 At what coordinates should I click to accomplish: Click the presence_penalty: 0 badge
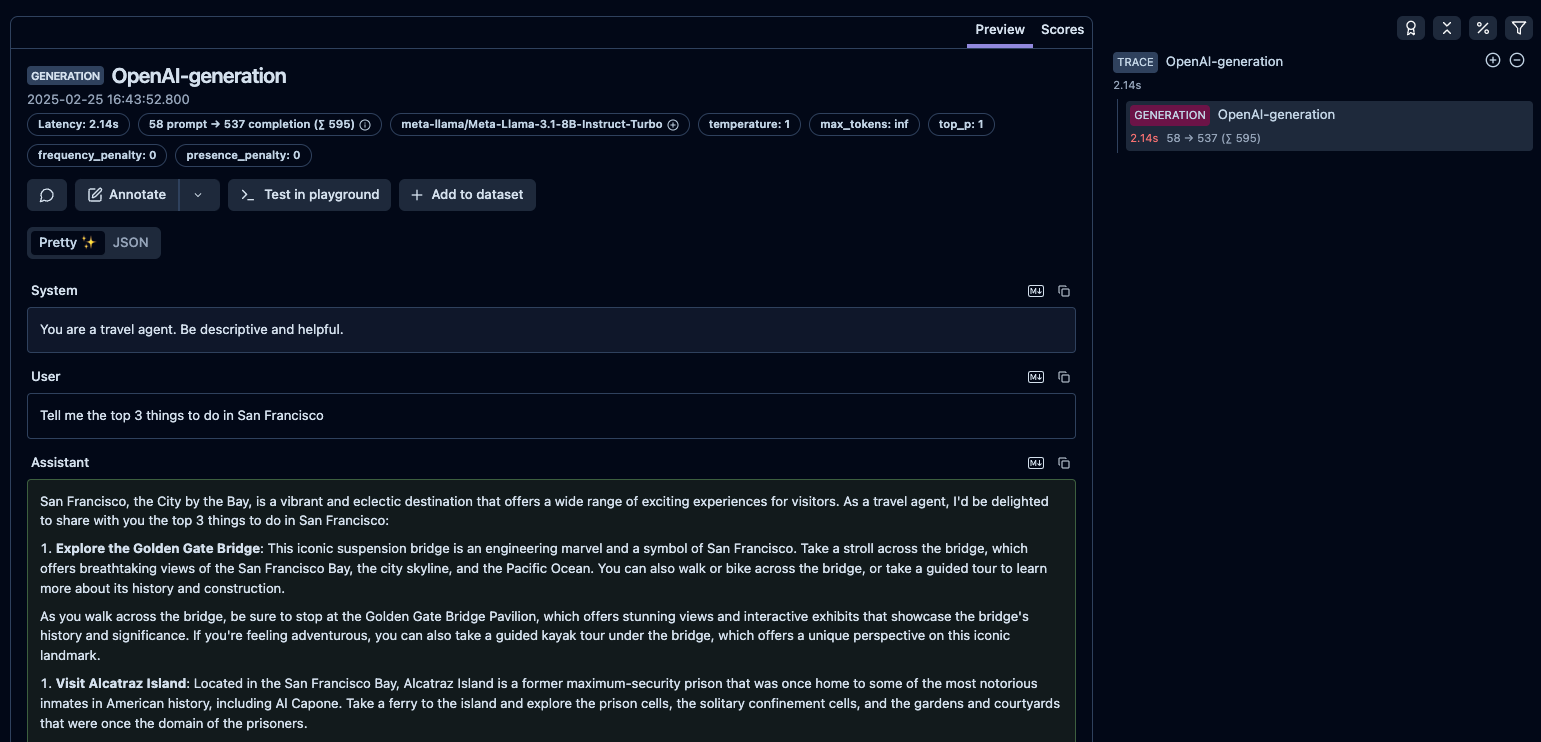pos(243,156)
